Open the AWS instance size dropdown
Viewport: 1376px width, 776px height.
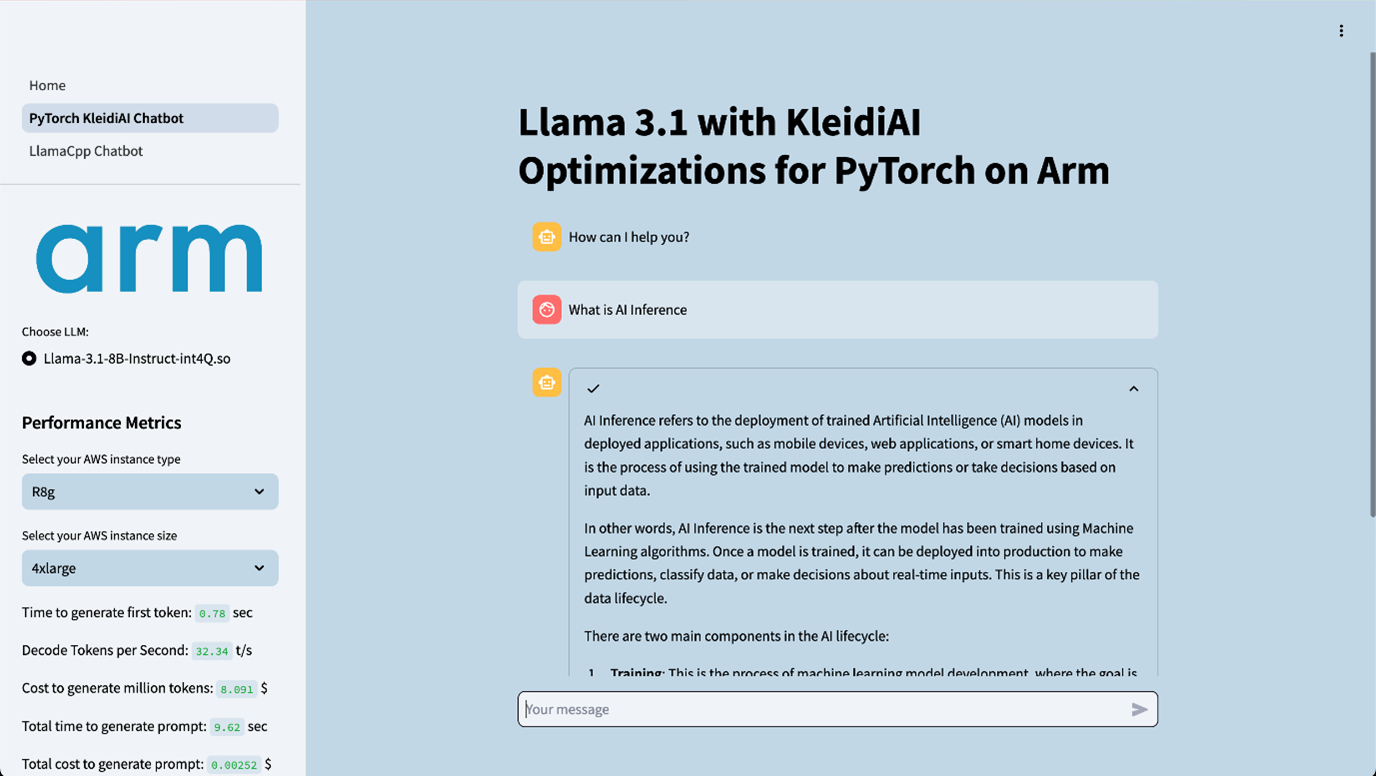point(150,568)
